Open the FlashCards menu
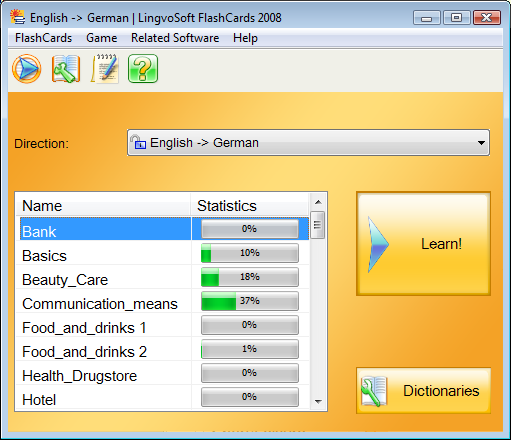511x440 pixels. [43, 38]
